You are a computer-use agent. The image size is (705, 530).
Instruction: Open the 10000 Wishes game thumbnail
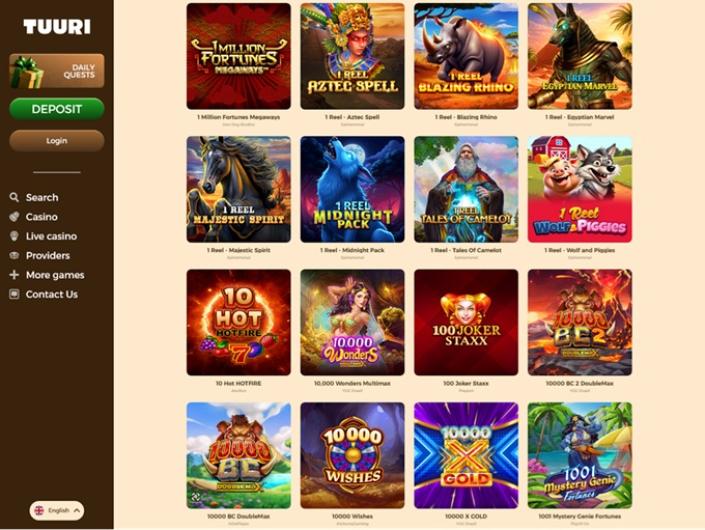pos(352,455)
